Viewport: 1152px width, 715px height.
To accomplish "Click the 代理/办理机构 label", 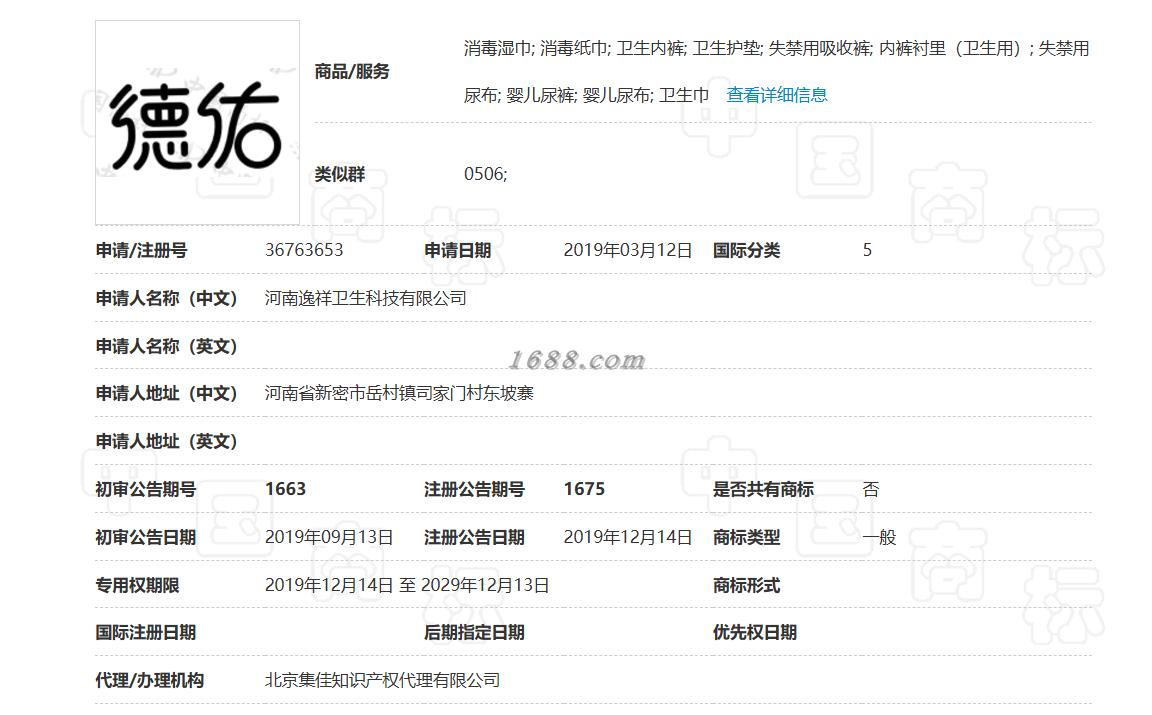I will pos(150,680).
